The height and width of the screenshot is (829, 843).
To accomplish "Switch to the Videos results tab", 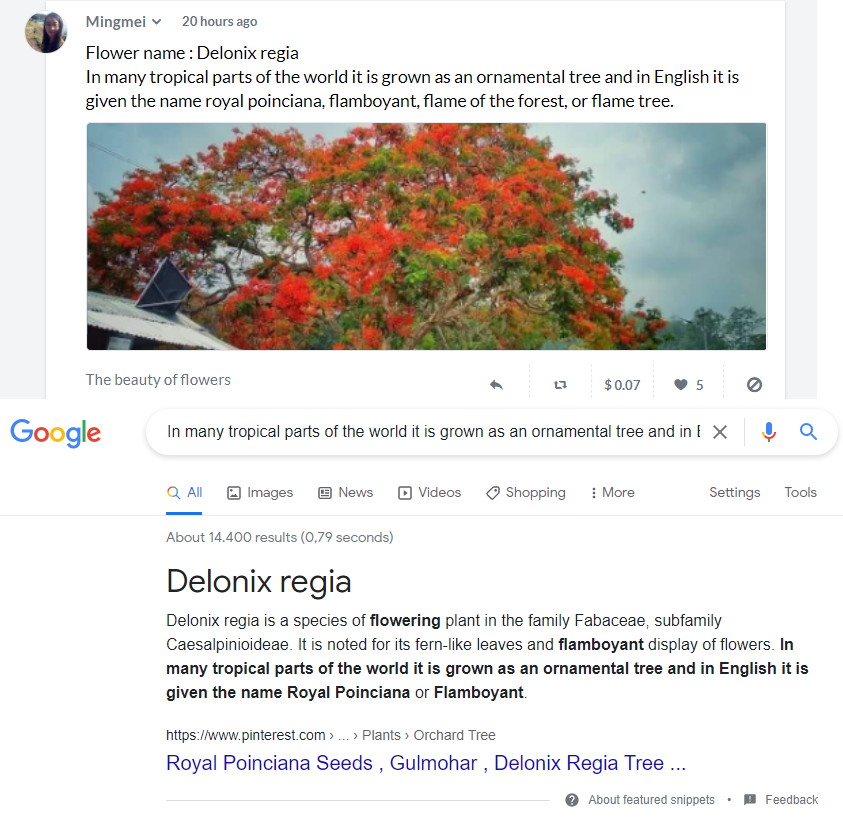I will 430,492.
